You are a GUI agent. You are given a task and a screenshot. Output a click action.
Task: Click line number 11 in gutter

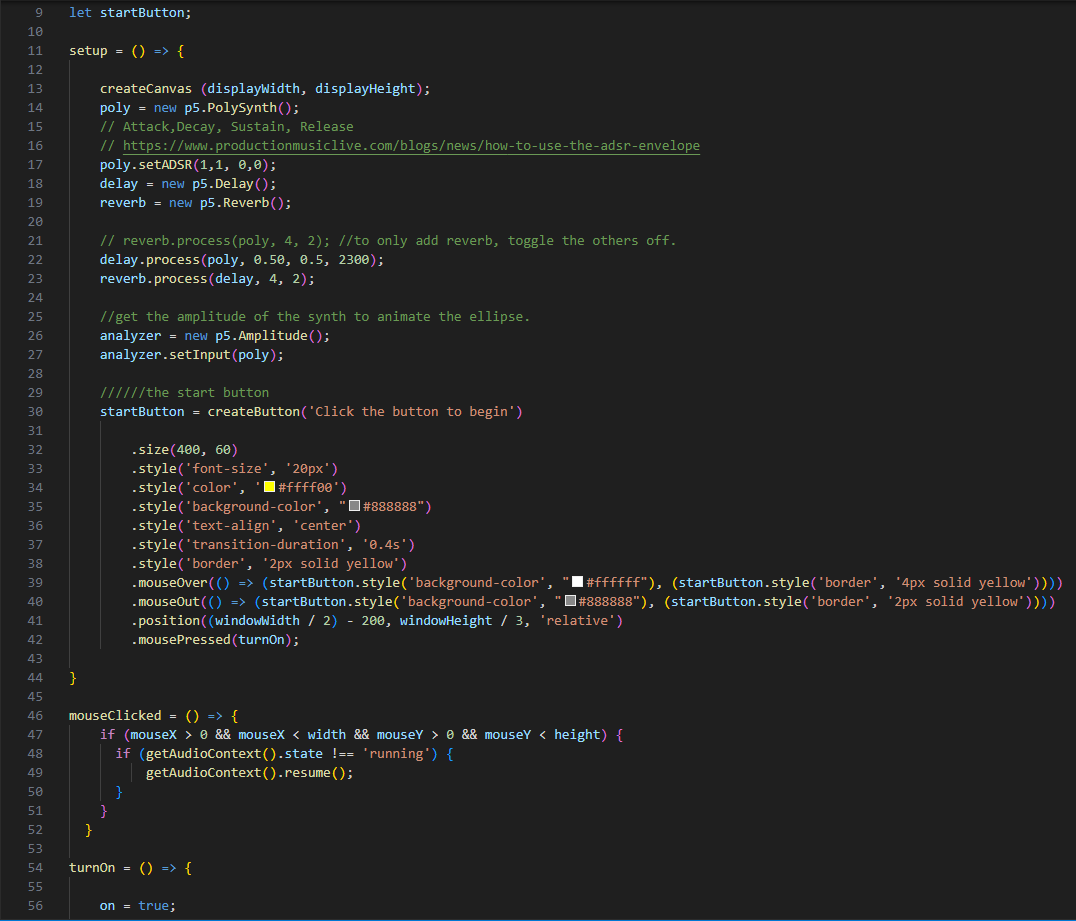(35, 51)
